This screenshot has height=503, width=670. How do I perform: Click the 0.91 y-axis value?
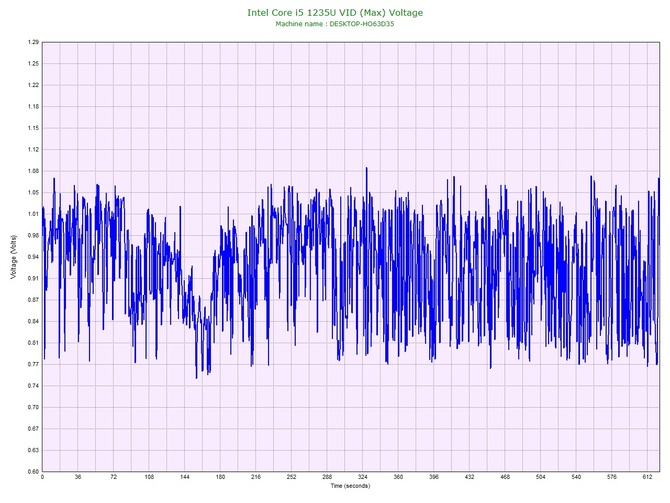(x=33, y=279)
